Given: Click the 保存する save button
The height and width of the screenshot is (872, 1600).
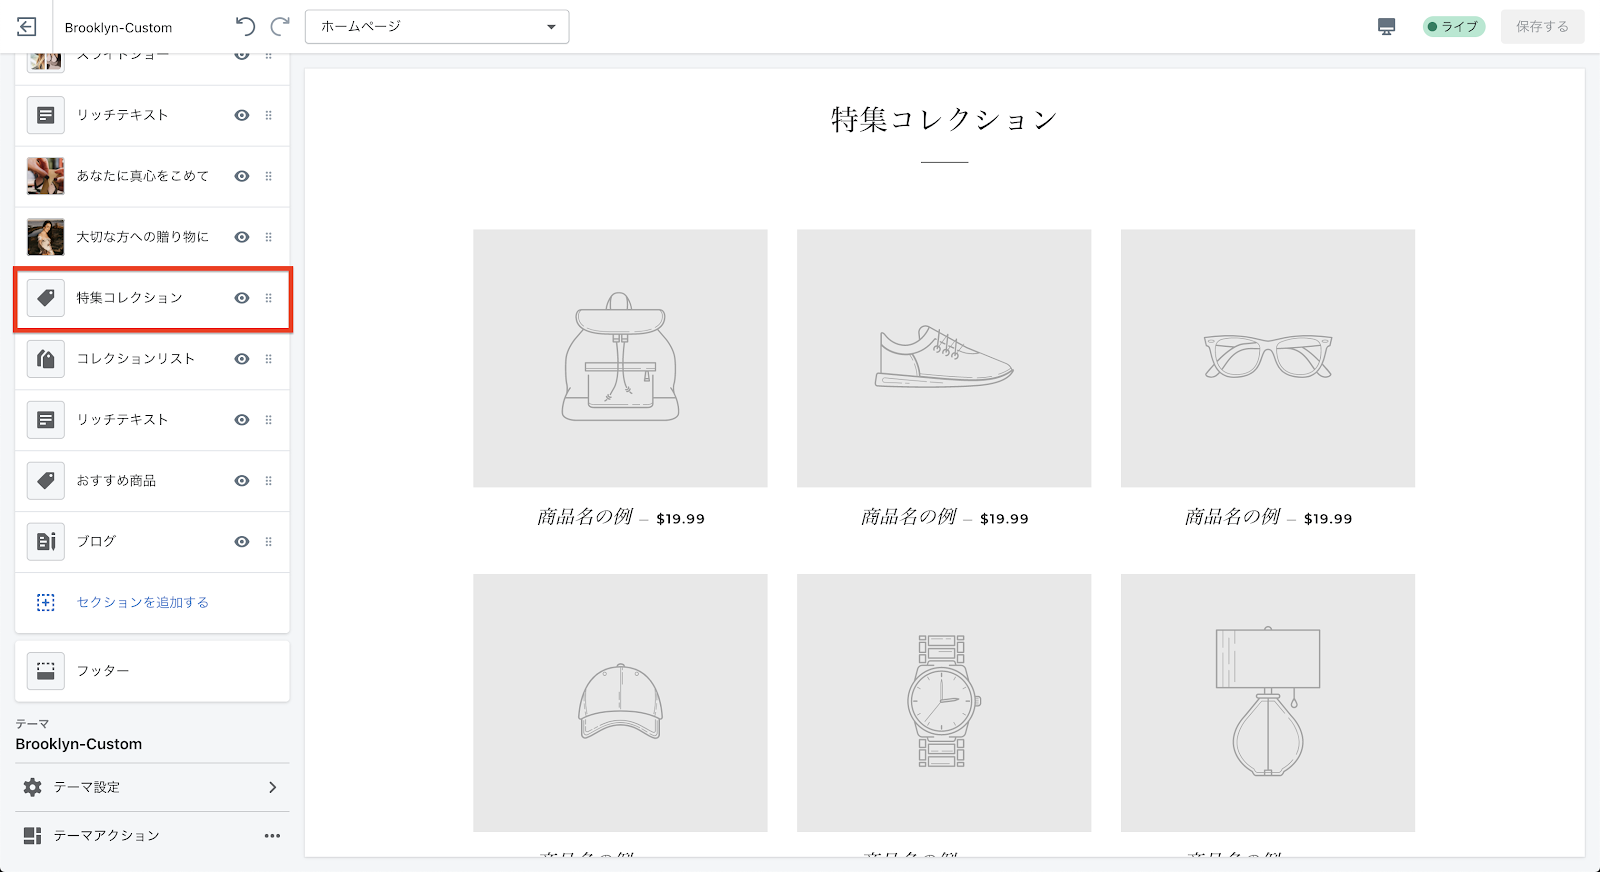Looking at the screenshot, I should (x=1542, y=27).
